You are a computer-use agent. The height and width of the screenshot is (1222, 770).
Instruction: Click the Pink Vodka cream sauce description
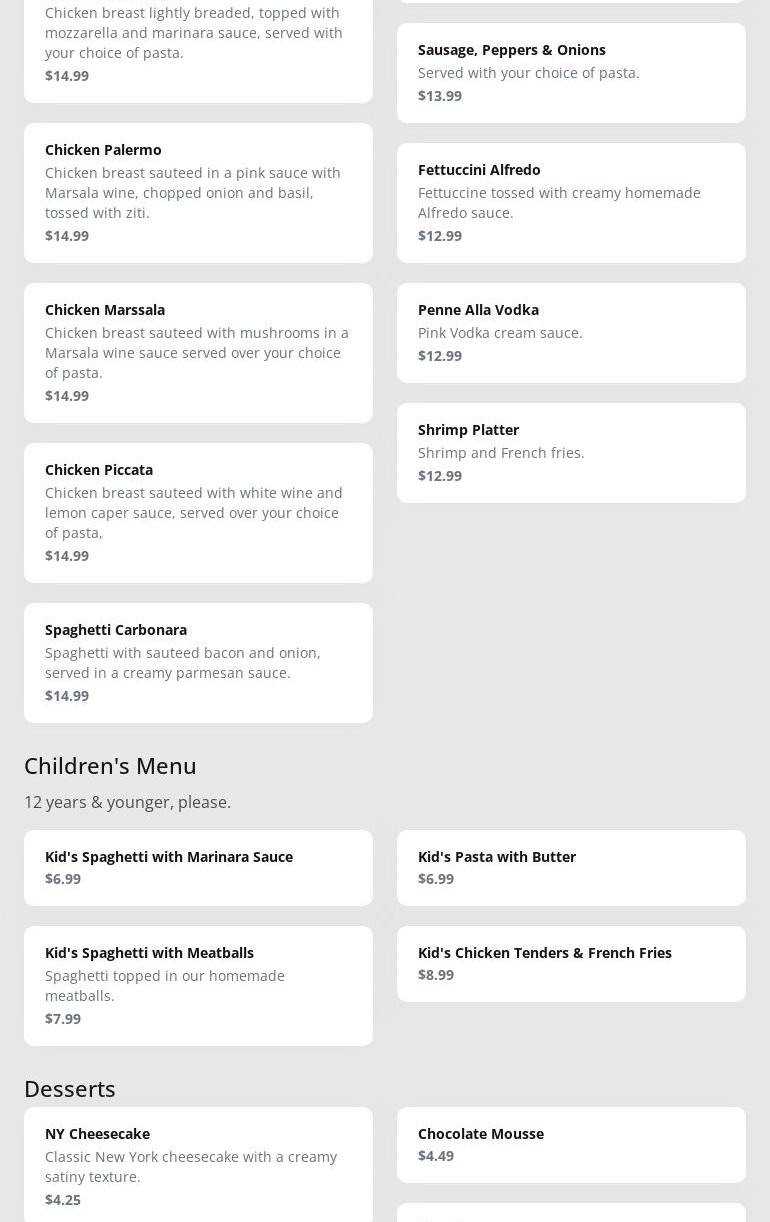[500, 332]
